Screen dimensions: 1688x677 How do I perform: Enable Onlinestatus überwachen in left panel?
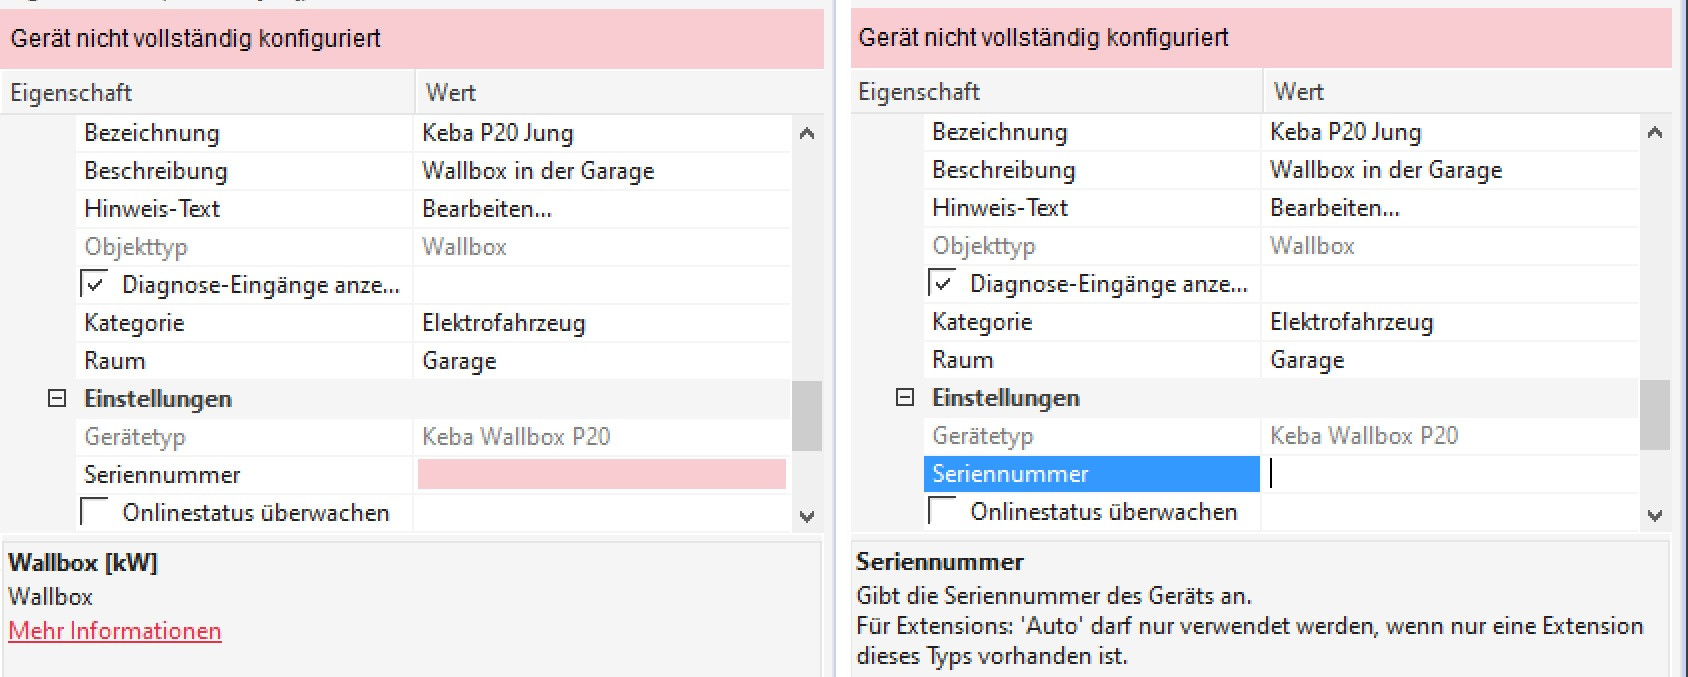tap(94, 512)
